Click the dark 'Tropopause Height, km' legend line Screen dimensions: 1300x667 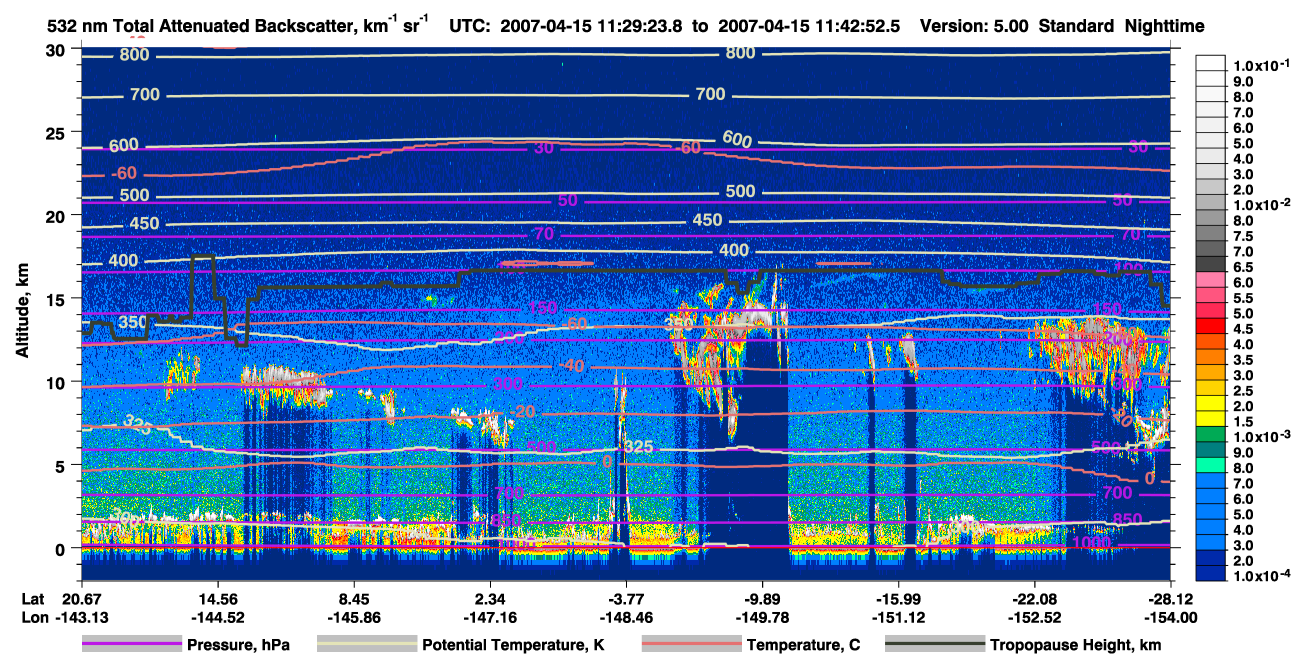click(935, 645)
